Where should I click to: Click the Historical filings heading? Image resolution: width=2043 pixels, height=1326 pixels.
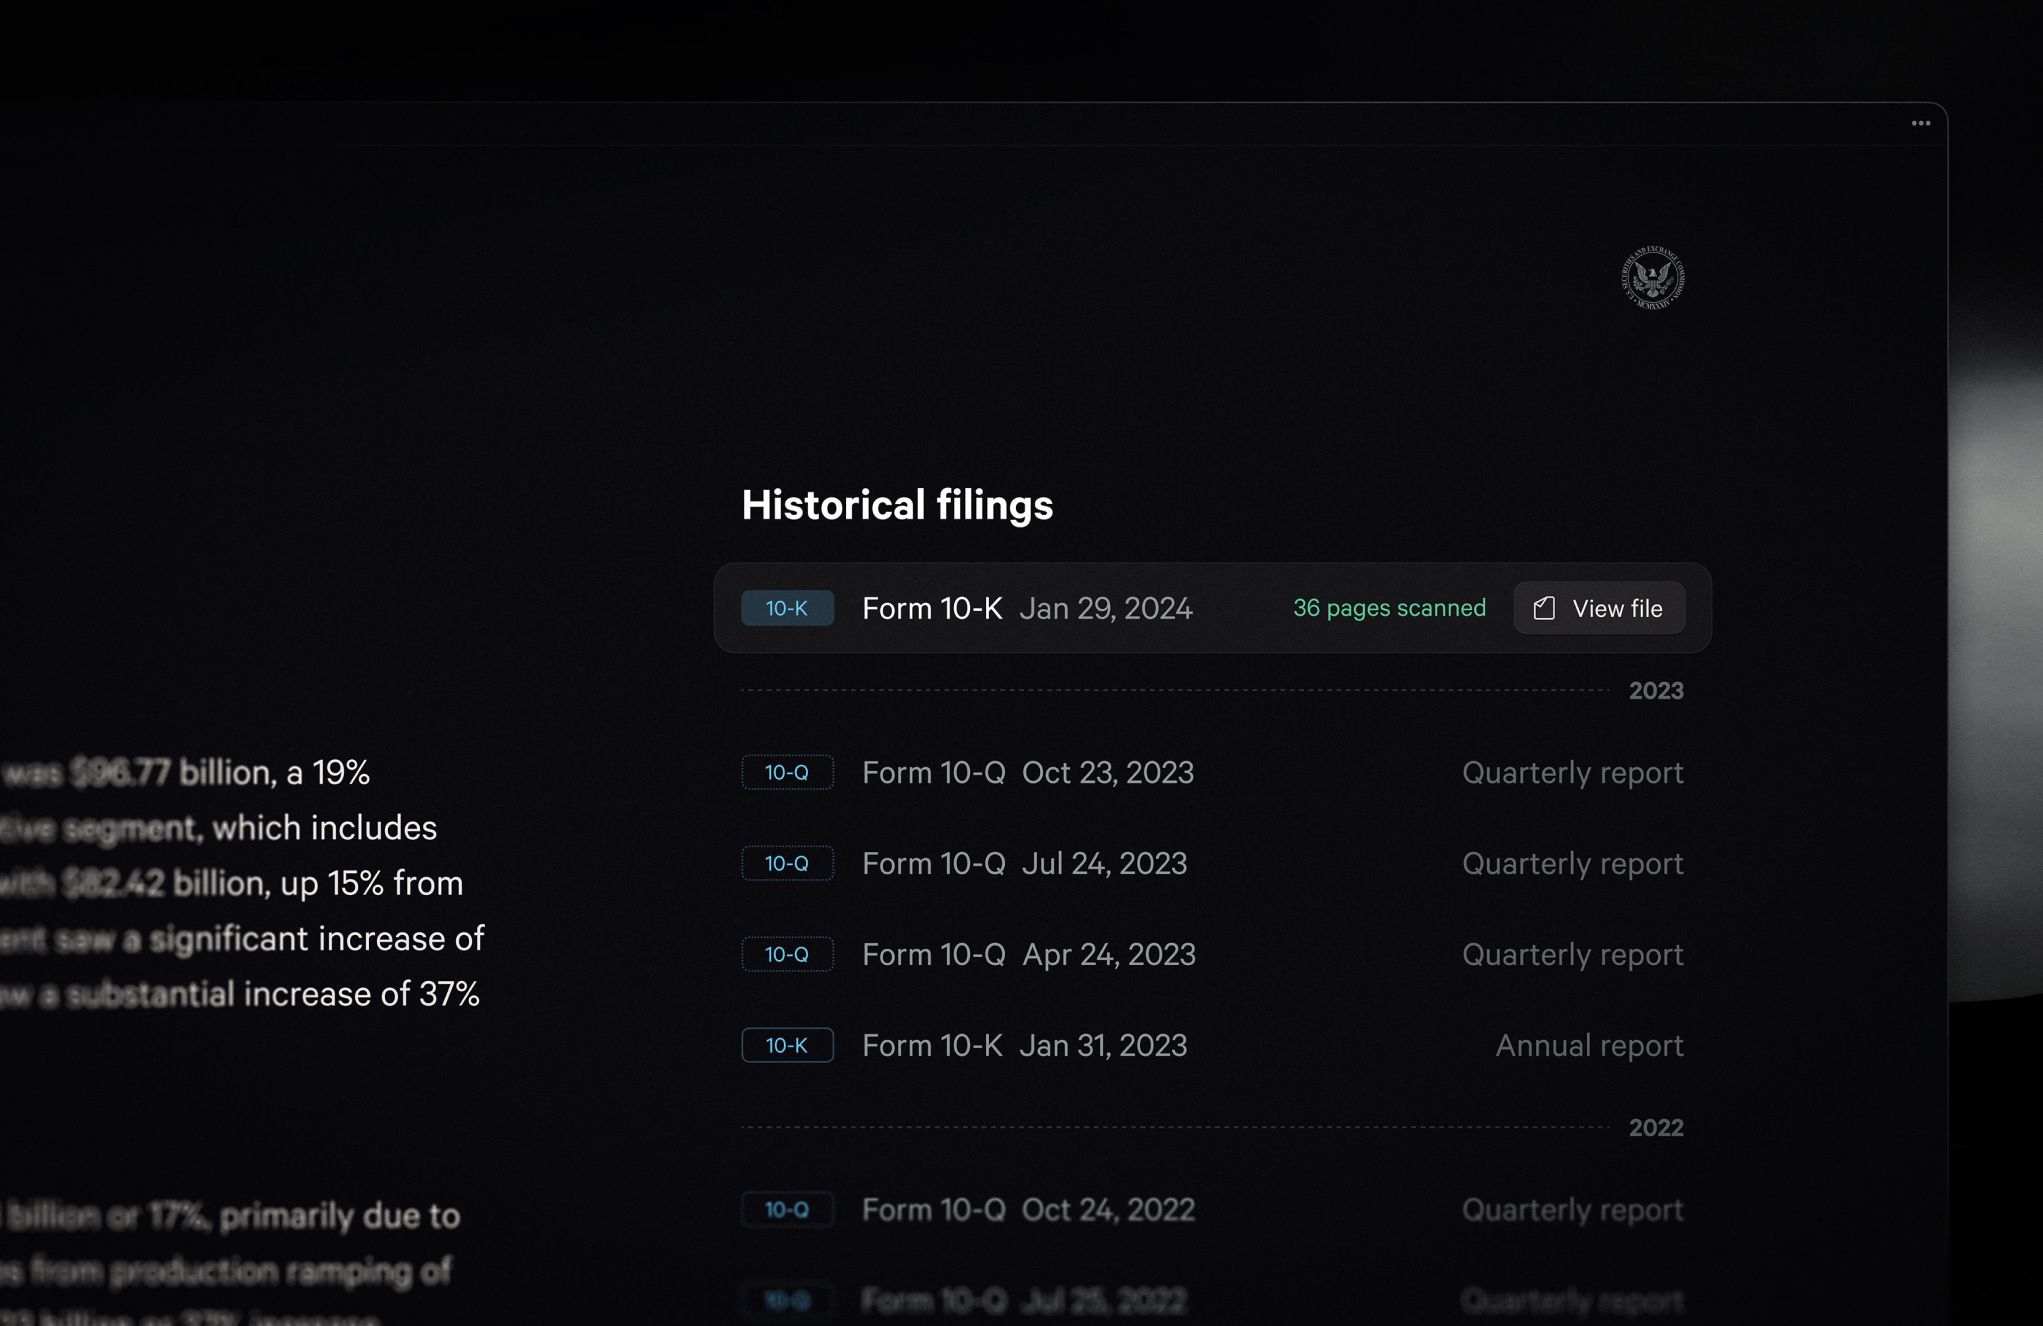pos(897,505)
